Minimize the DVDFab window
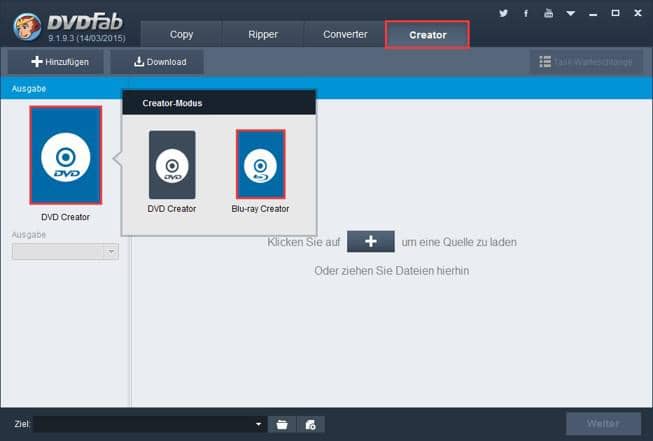This screenshot has height=441, width=653. pos(593,14)
